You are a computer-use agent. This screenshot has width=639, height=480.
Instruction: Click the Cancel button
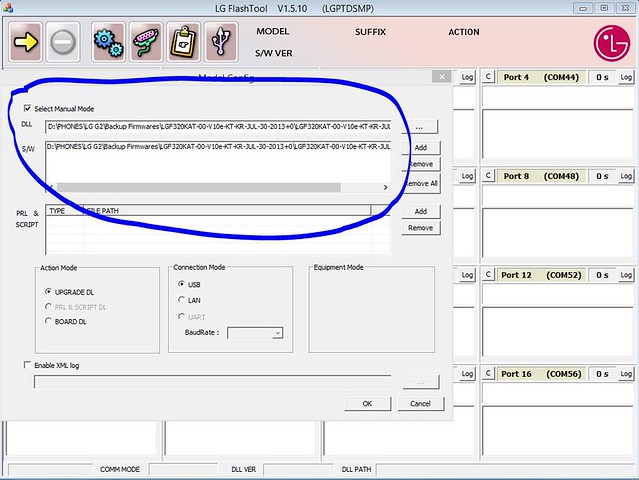tap(420, 403)
